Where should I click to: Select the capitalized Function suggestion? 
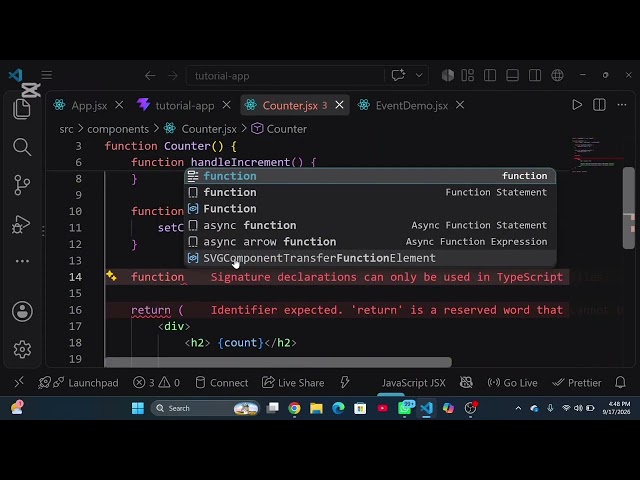point(371,209)
